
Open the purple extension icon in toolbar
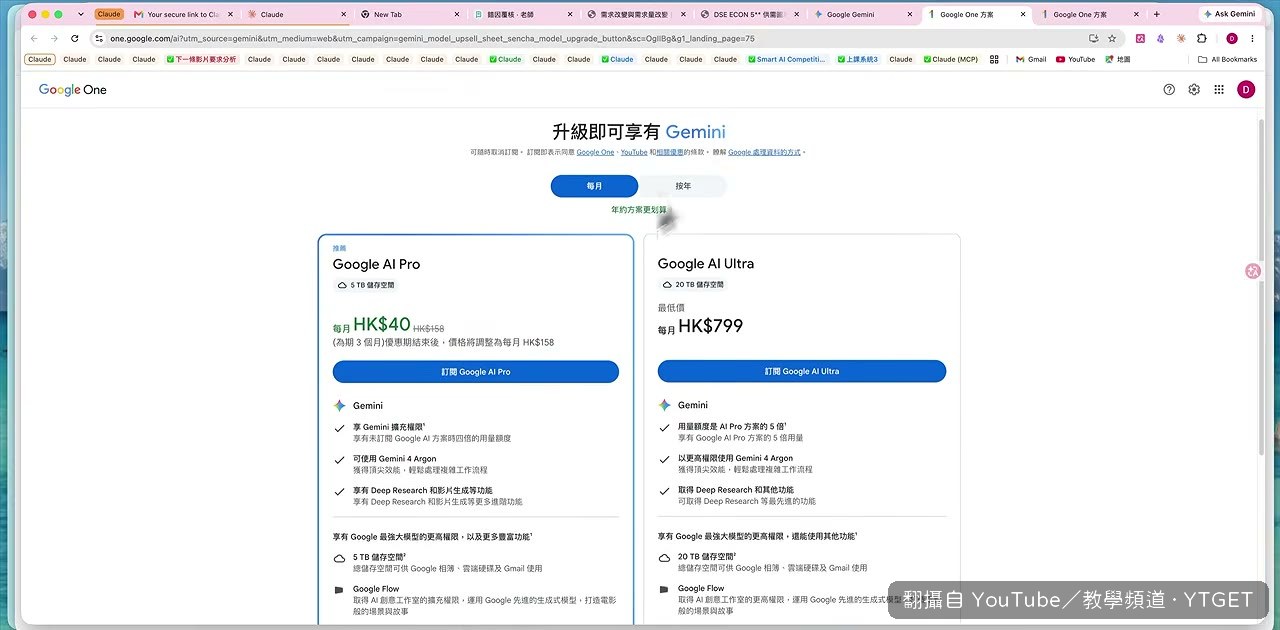pyautogui.click(x=1161, y=38)
